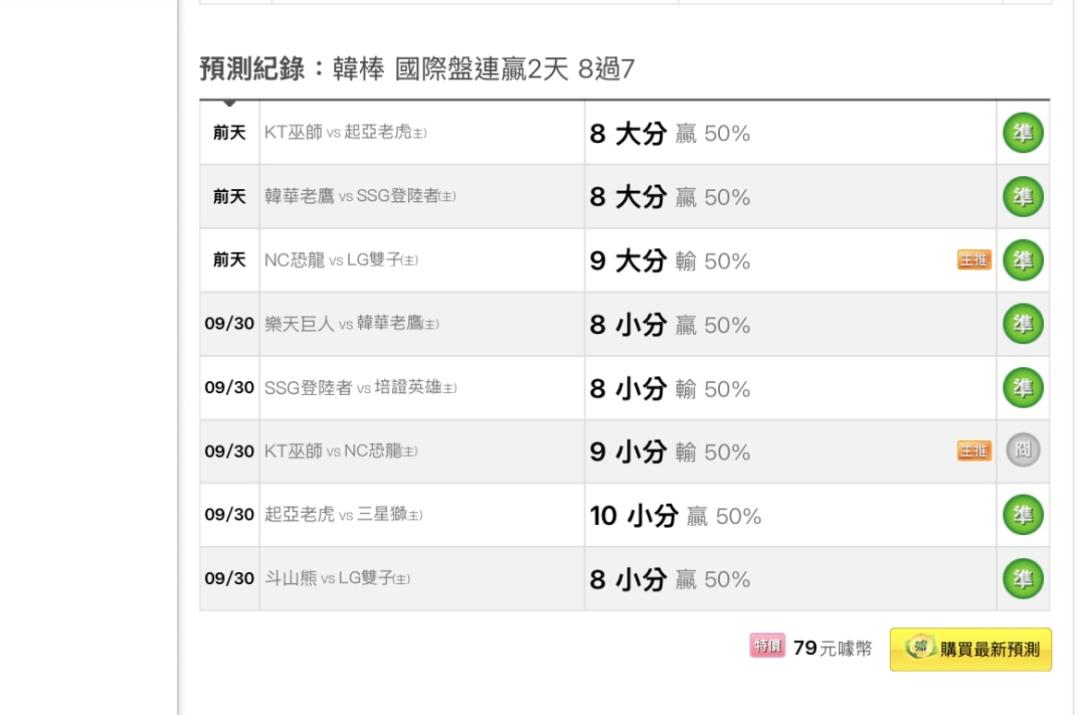Click green 準 icon for 斗山熊 vs LG雙子
This screenshot has height=715, width=1080.
(x=1022, y=579)
